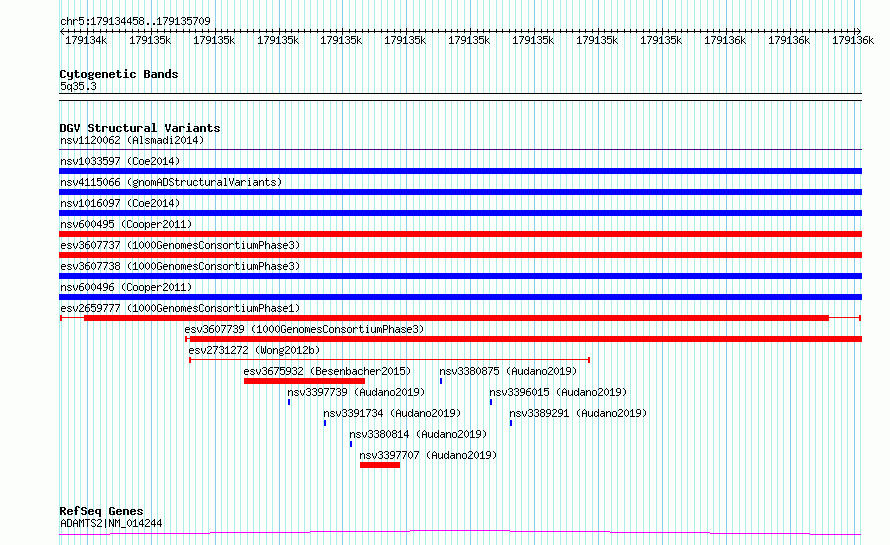Select the nsv3396015 (Audano2019) label
This screenshot has height=545, width=890.
click(x=558, y=392)
